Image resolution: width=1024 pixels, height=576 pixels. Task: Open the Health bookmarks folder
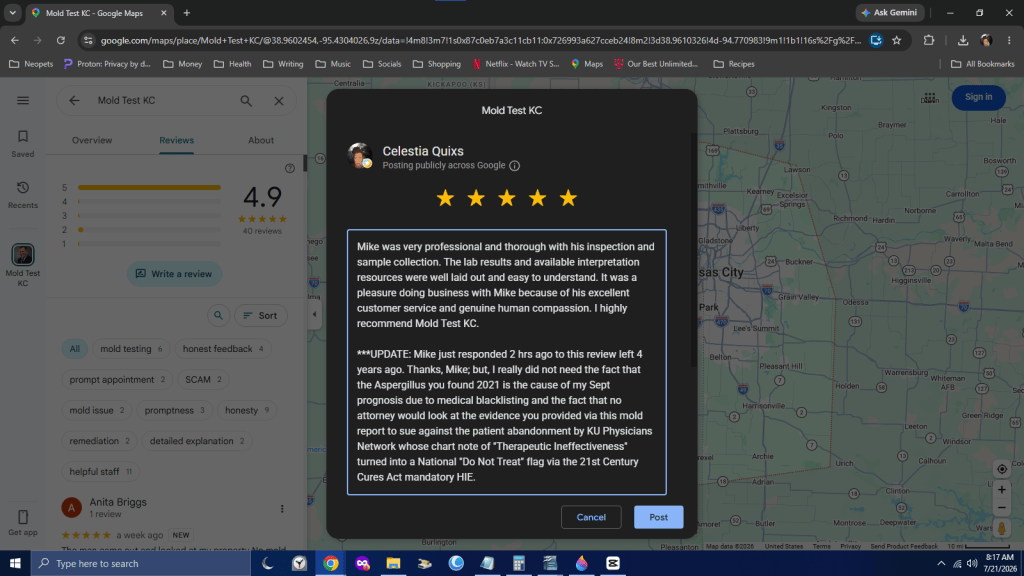tap(232, 64)
